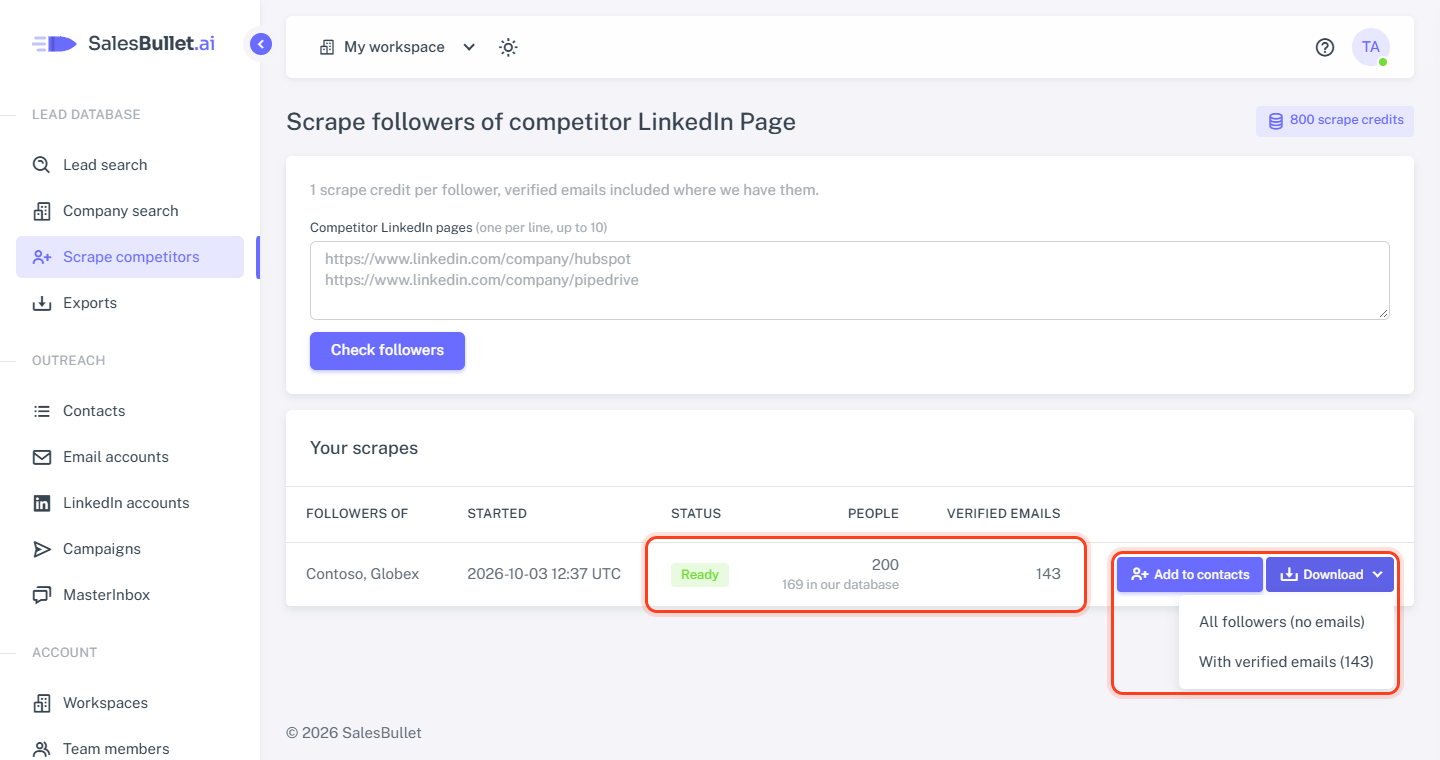This screenshot has height=760, width=1440.
Task: Open Email accounts
Action: click(130, 457)
